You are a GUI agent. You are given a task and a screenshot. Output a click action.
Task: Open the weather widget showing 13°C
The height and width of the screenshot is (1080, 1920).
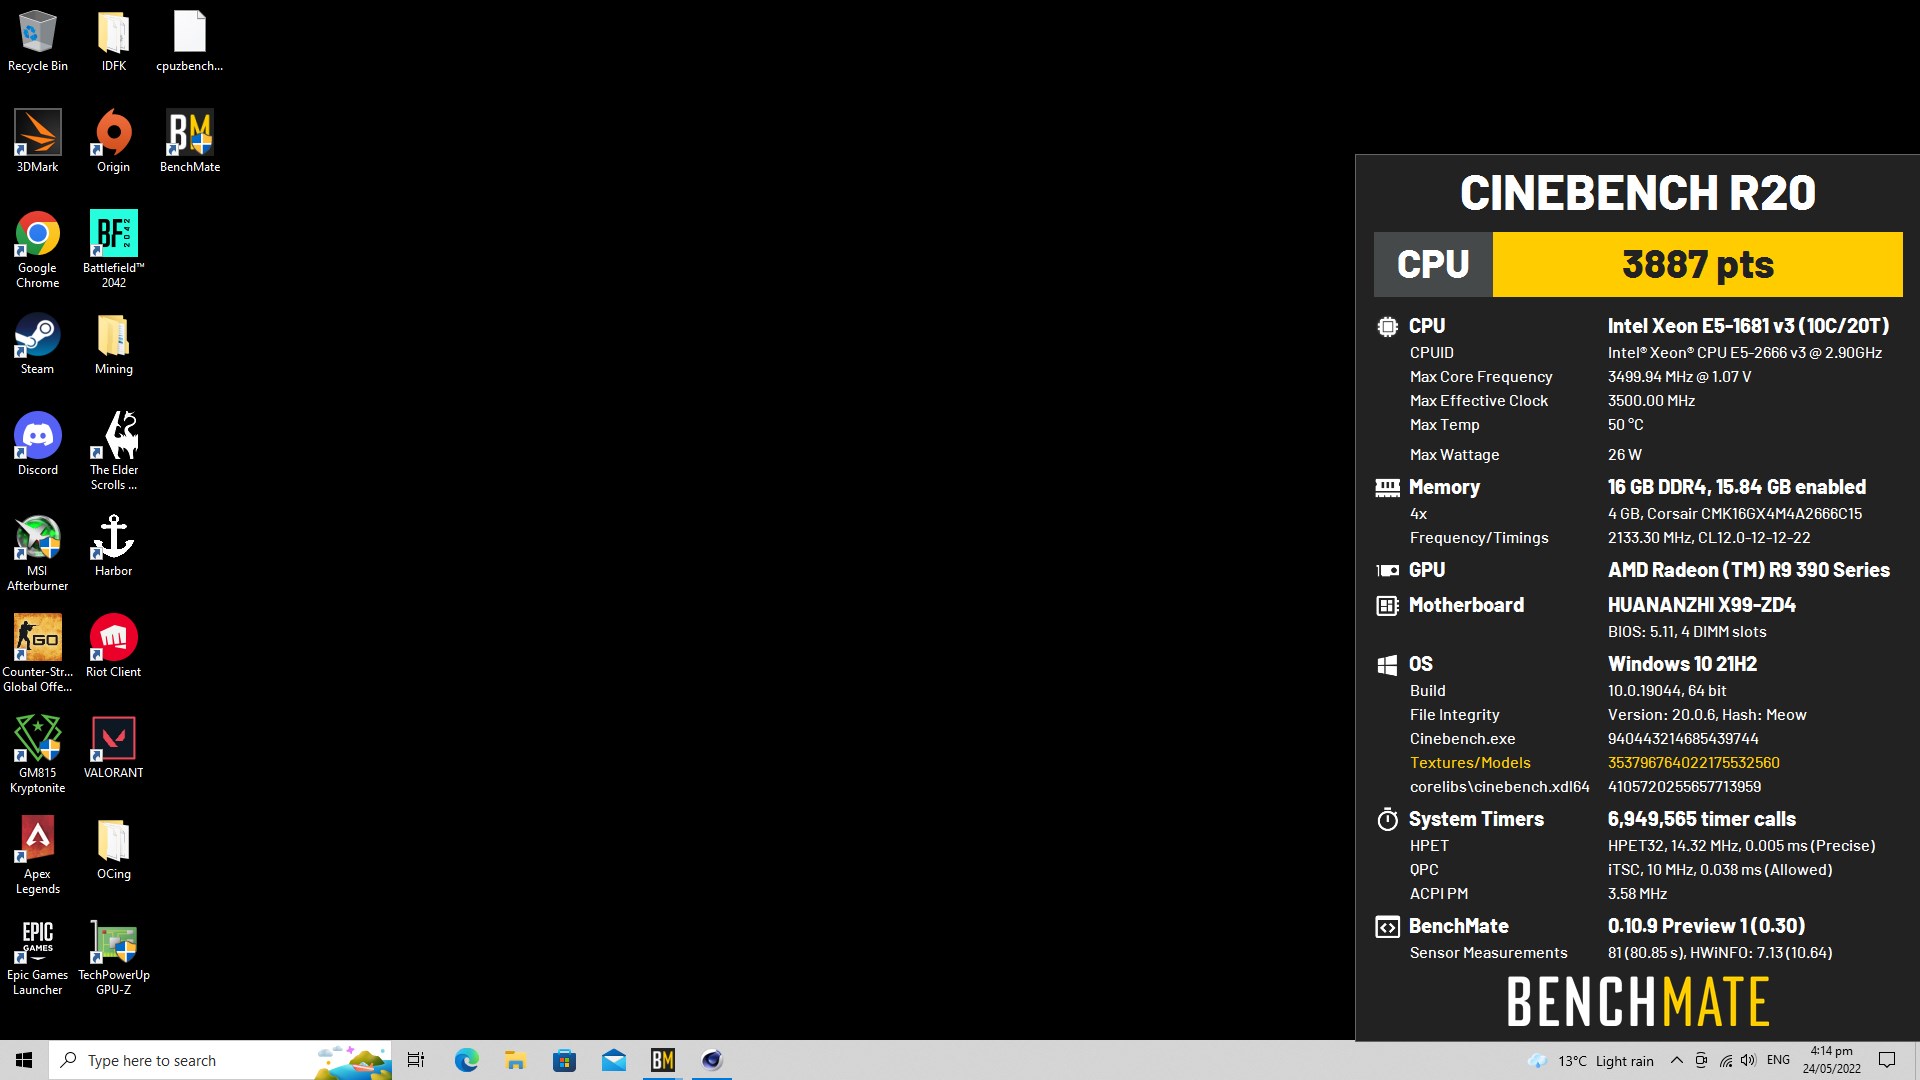point(1590,1061)
